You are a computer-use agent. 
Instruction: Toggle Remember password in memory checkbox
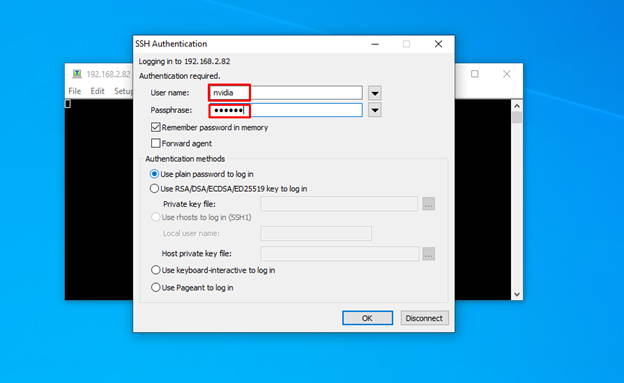pyautogui.click(x=156, y=127)
